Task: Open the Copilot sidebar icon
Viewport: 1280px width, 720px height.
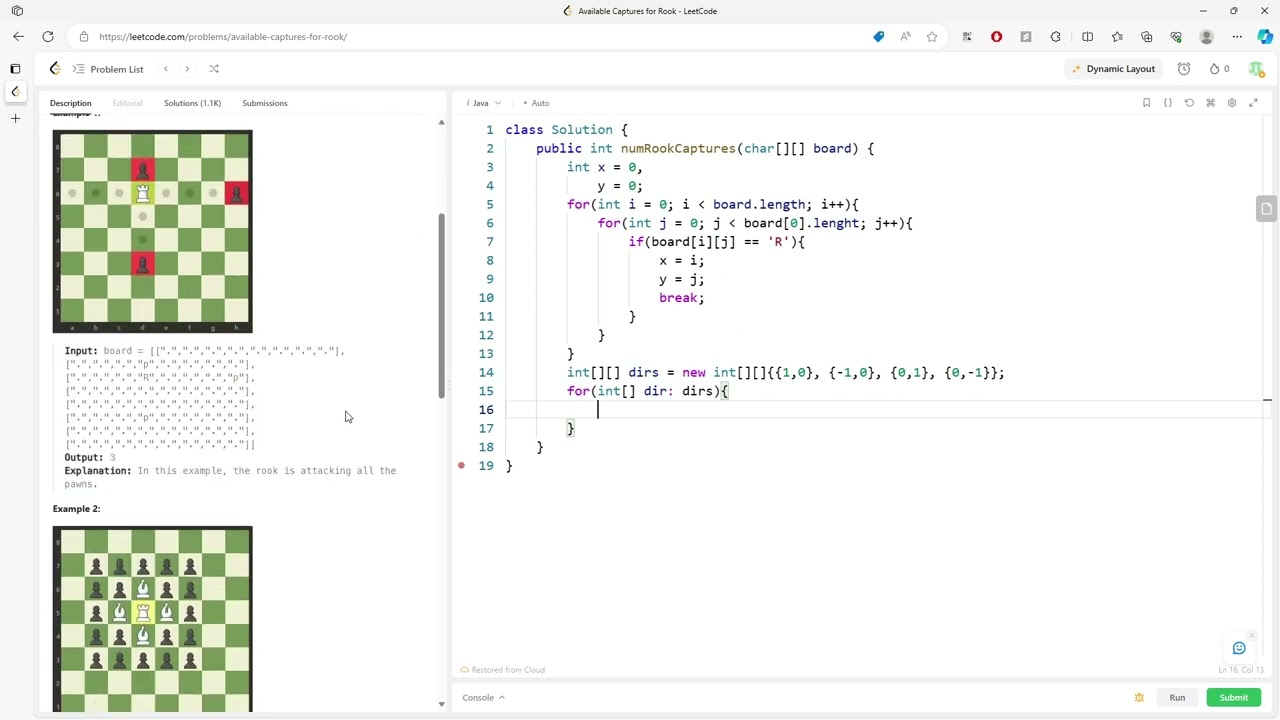Action: (x=1266, y=37)
